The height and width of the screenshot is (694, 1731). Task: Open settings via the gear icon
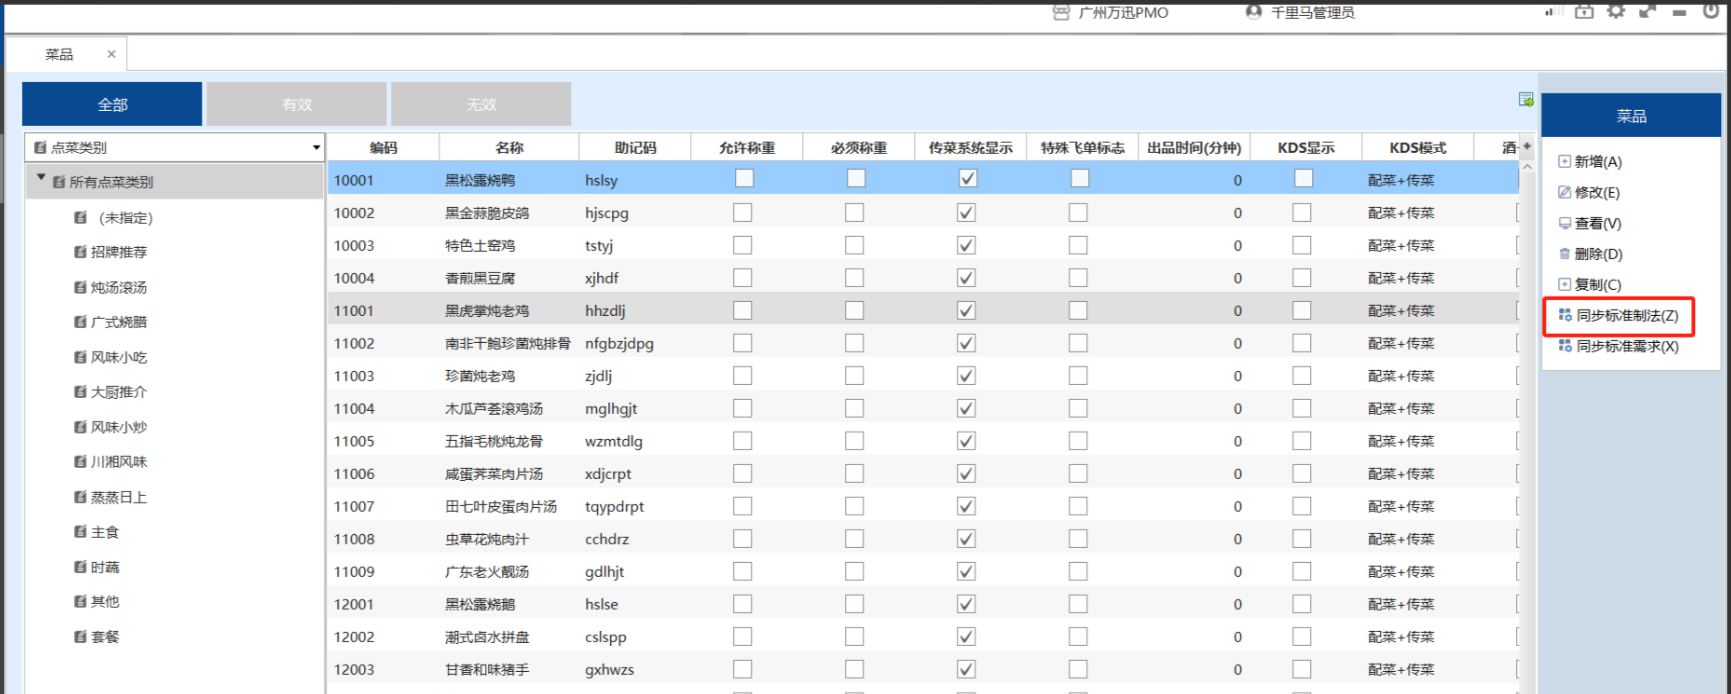(1616, 11)
